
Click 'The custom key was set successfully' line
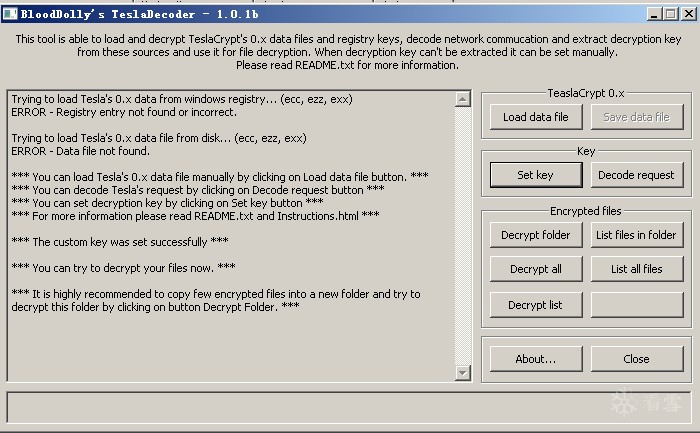click(120, 242)
